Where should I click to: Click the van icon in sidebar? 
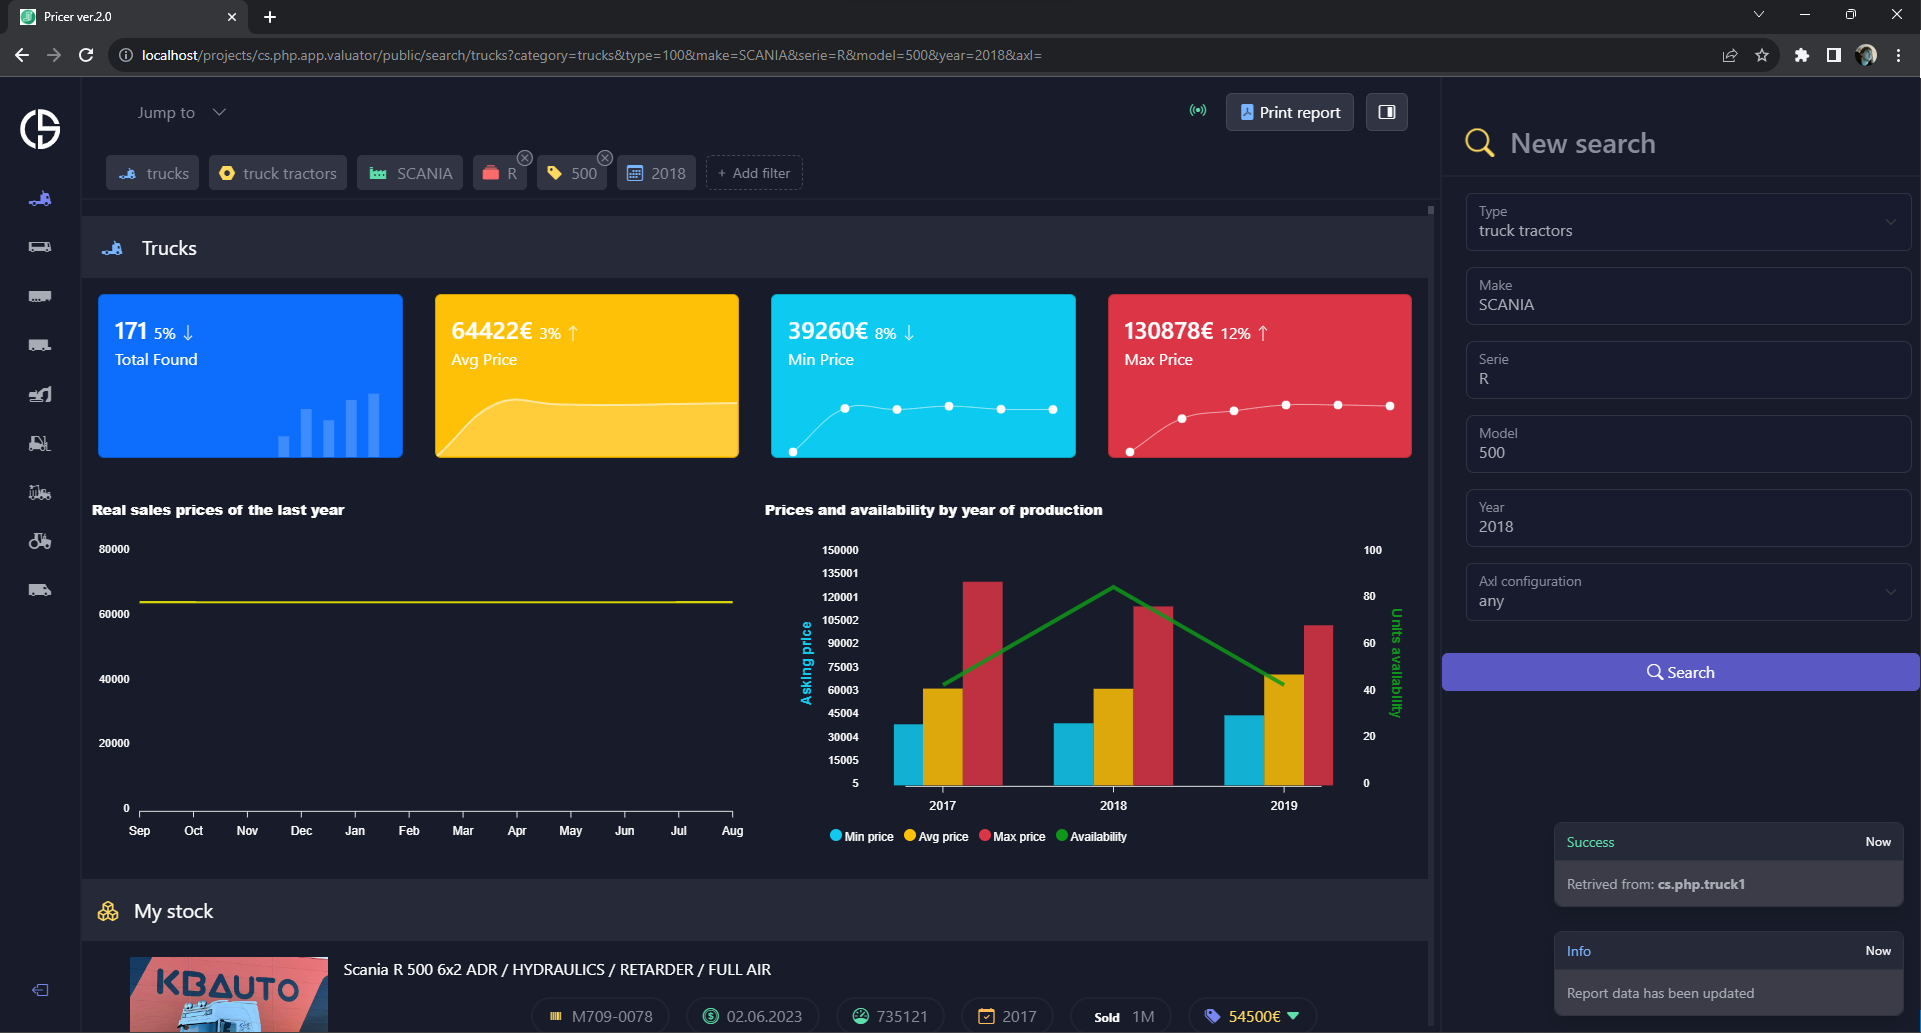click(x=40, y=590)
